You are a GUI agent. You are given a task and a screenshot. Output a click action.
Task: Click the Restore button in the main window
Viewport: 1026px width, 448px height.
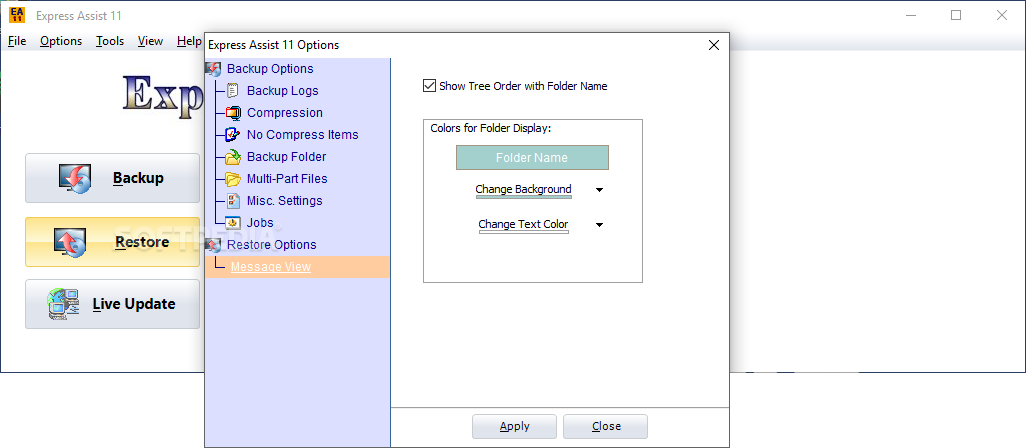[x=113, y=242]
